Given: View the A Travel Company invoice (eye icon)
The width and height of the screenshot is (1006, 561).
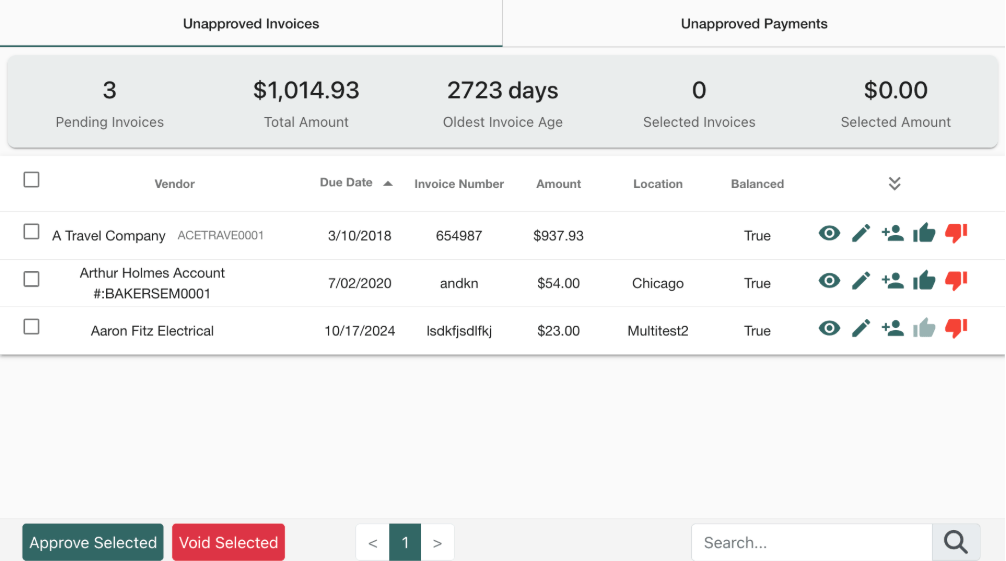Looking at the screenshot, I should (x=829, y=234).
